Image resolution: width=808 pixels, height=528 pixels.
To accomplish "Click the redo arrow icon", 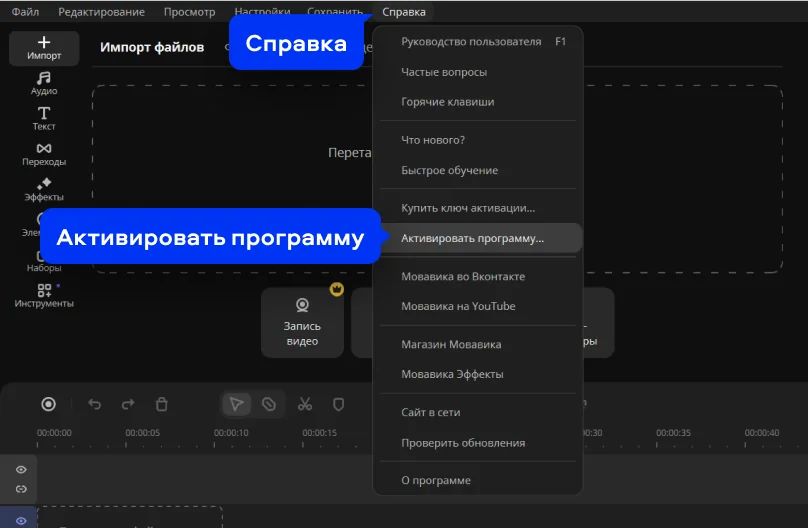I will 128,404.
